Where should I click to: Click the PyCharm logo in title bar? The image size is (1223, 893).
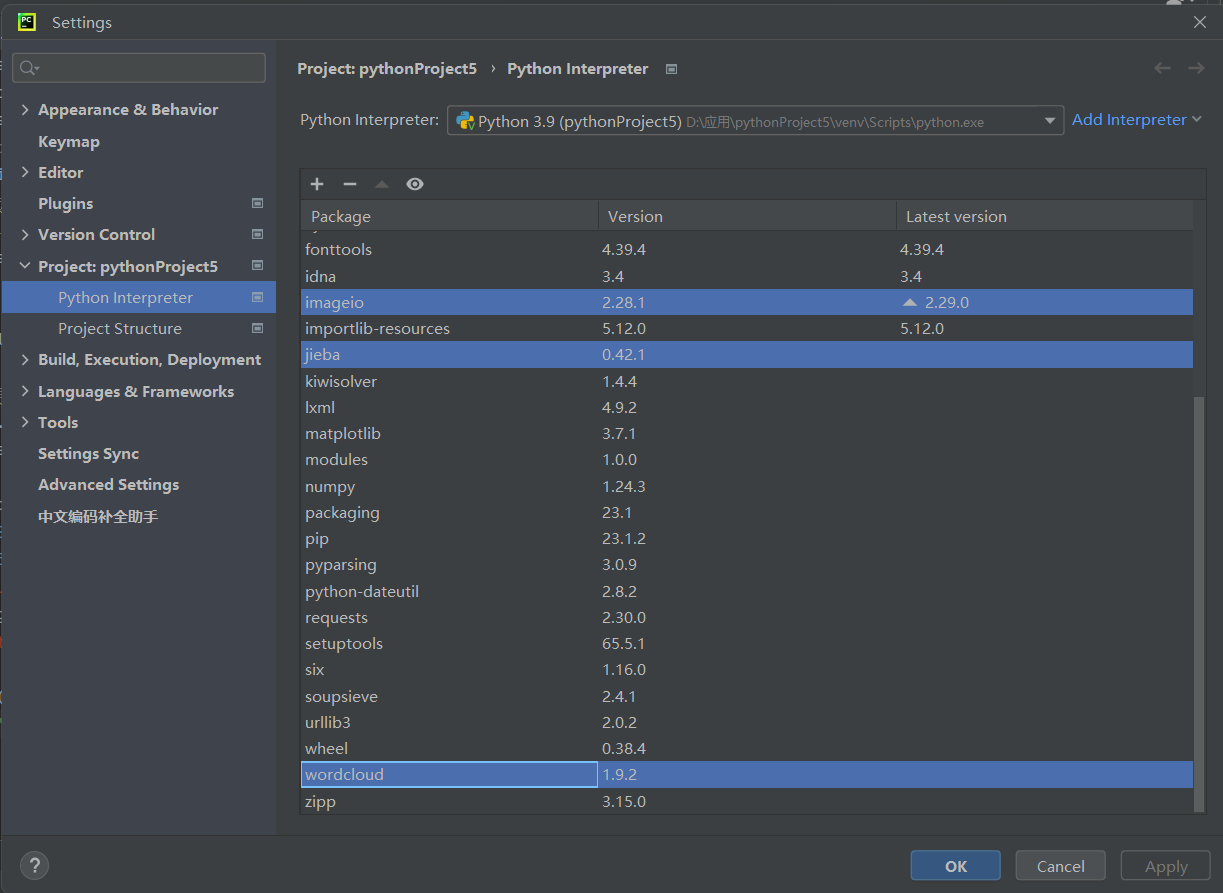tap(27, 22)
